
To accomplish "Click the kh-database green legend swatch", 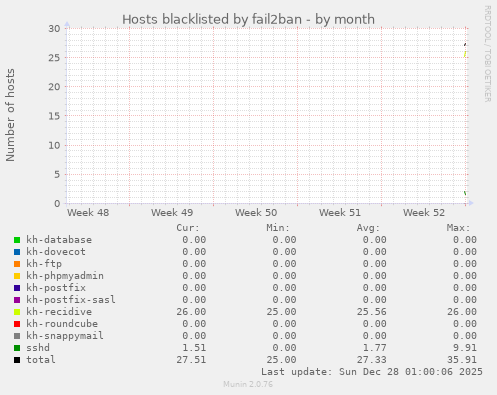I will point(17,240).
